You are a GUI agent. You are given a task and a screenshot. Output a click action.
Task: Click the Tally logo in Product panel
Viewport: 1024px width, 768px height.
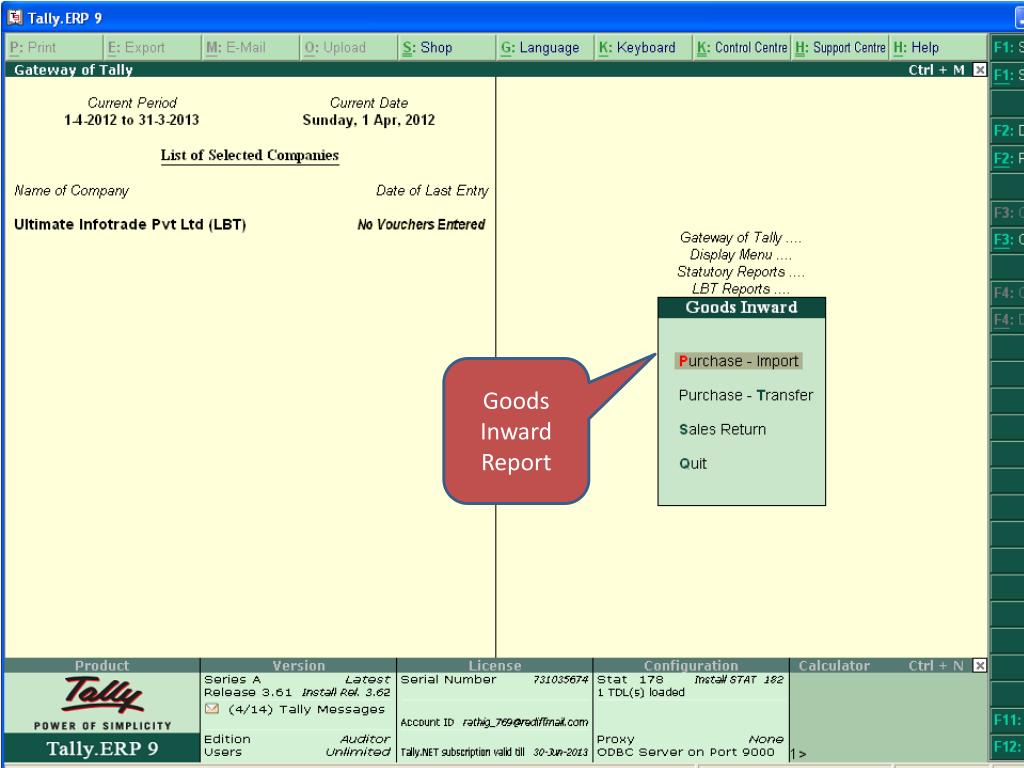[103, 694]
